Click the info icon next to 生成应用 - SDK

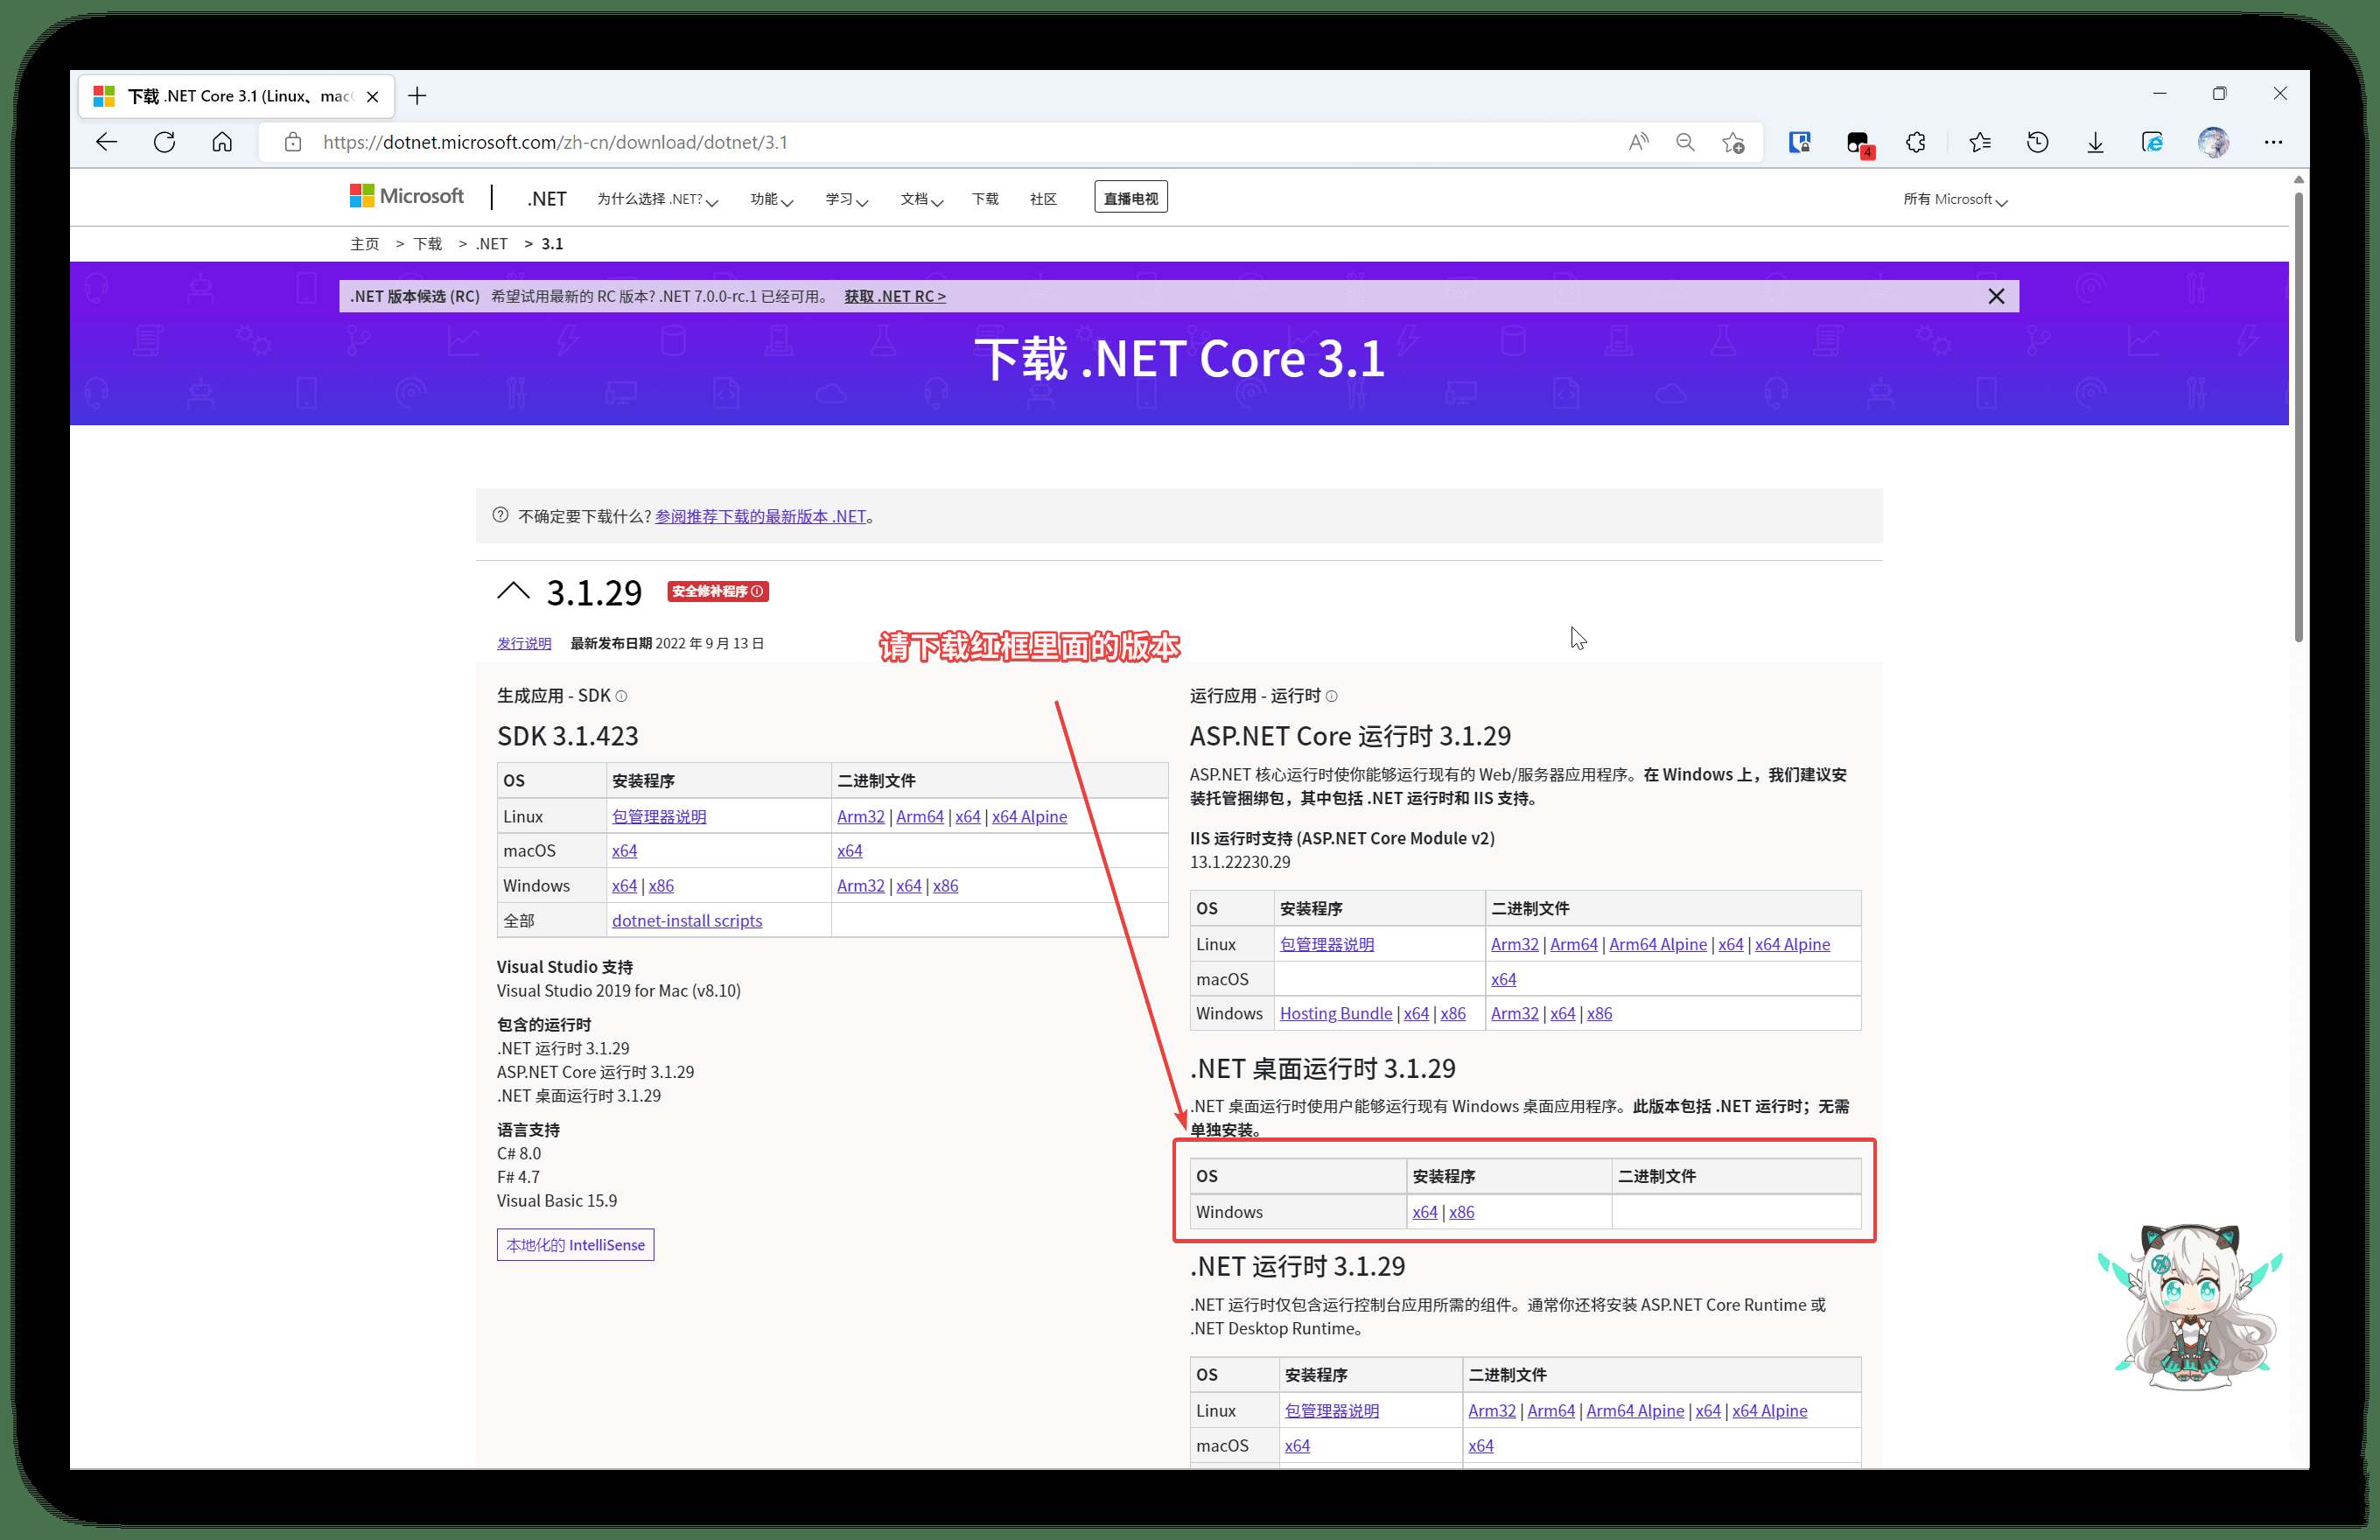621,696
